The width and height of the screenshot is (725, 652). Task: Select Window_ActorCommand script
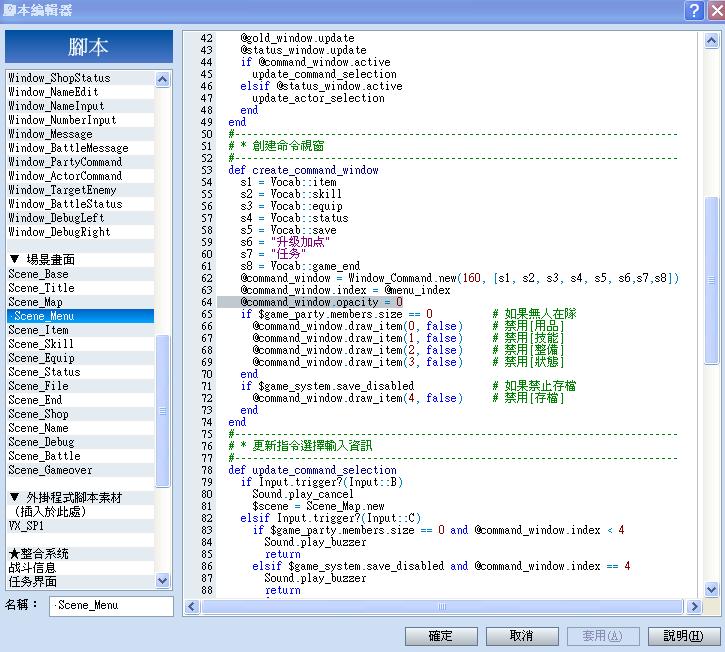(80, 176)
